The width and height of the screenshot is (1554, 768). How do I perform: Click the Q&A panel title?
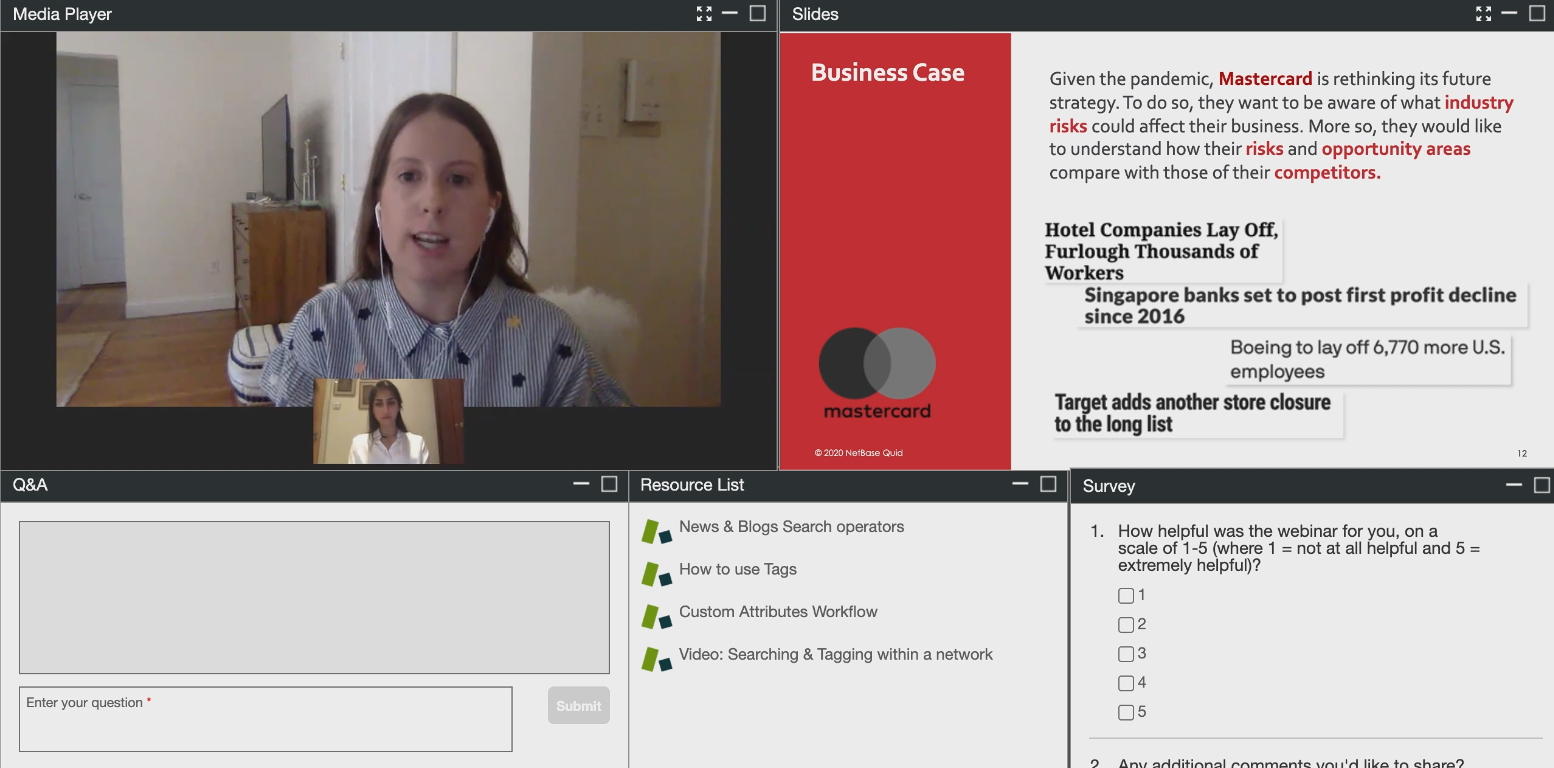[x=30, y=485]
